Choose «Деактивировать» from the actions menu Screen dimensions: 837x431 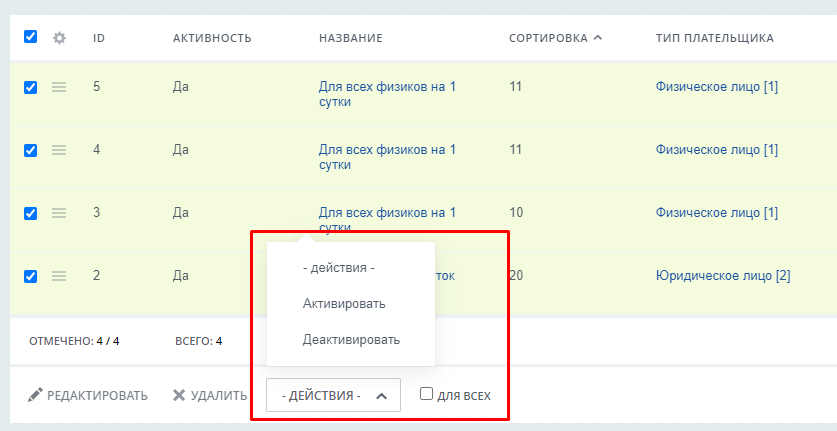click(351, 340)
